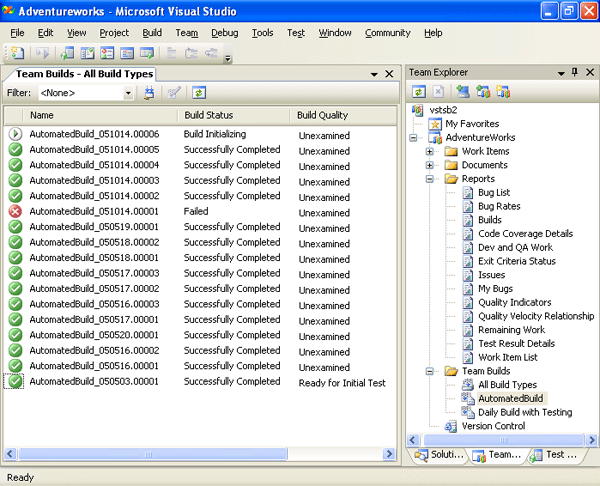Select the Code Coverage Details report
This screenshot has height=486, width=600.
pos(525,234)
